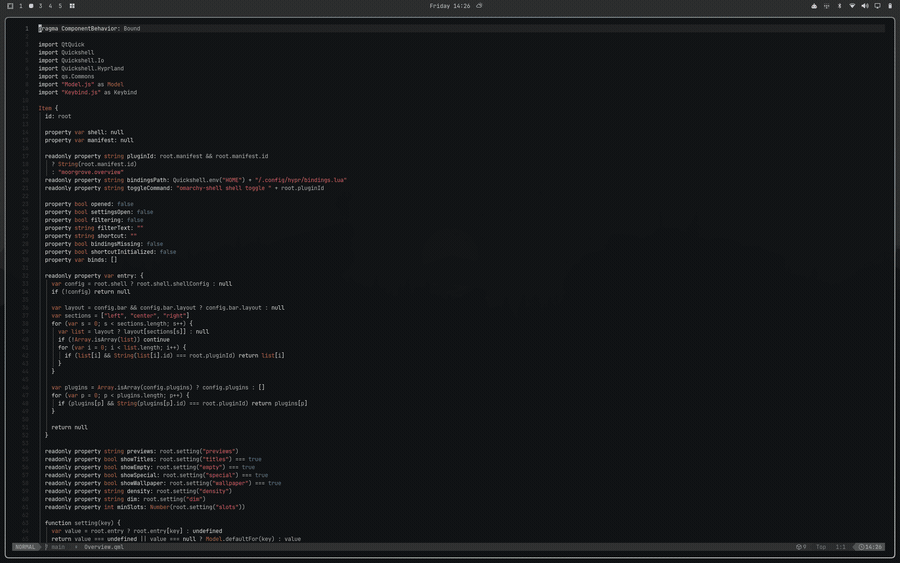Viewport: 900px width, 563px height.
Task: Click the 1:1 cursor position indicator
Action: [x=840, y=547]
